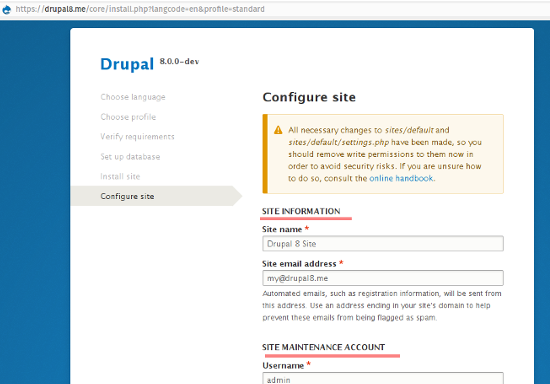Click the Site name input field

[x=383, y=244]
